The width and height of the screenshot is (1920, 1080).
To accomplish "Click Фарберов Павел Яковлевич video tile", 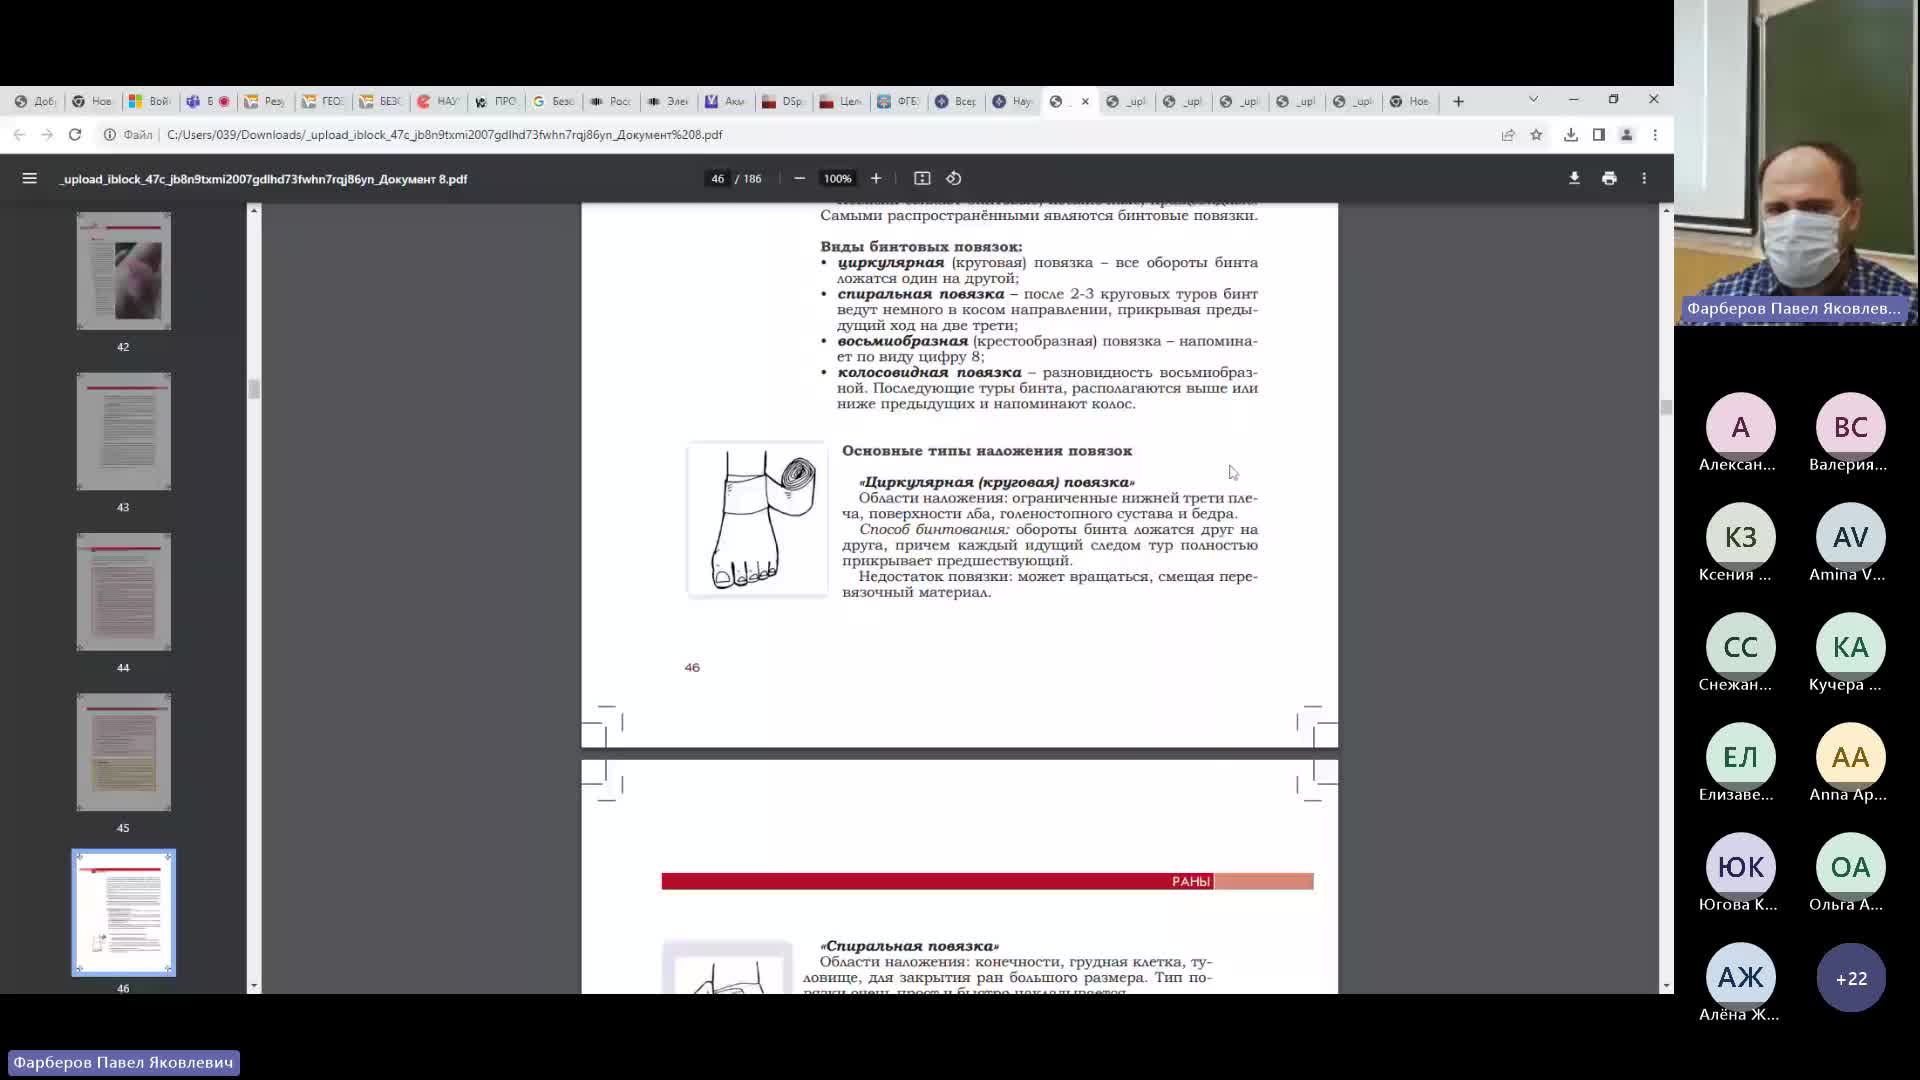I will (1797, 163).
